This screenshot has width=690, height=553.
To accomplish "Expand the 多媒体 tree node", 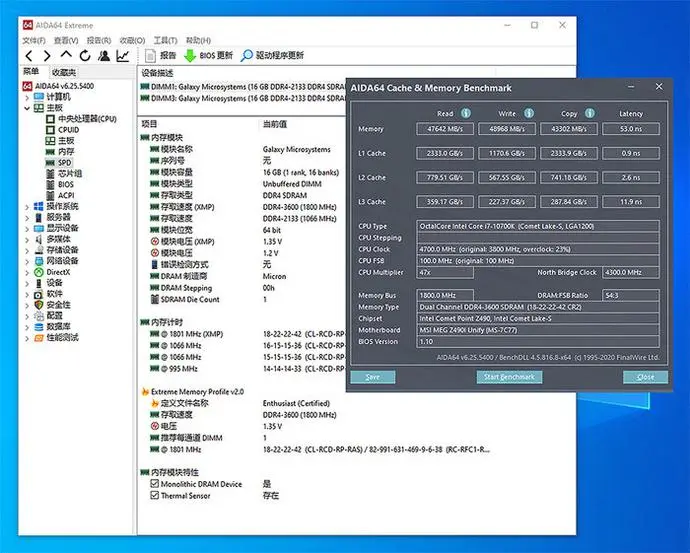I will pyautogui.click(x=27, y=239).
